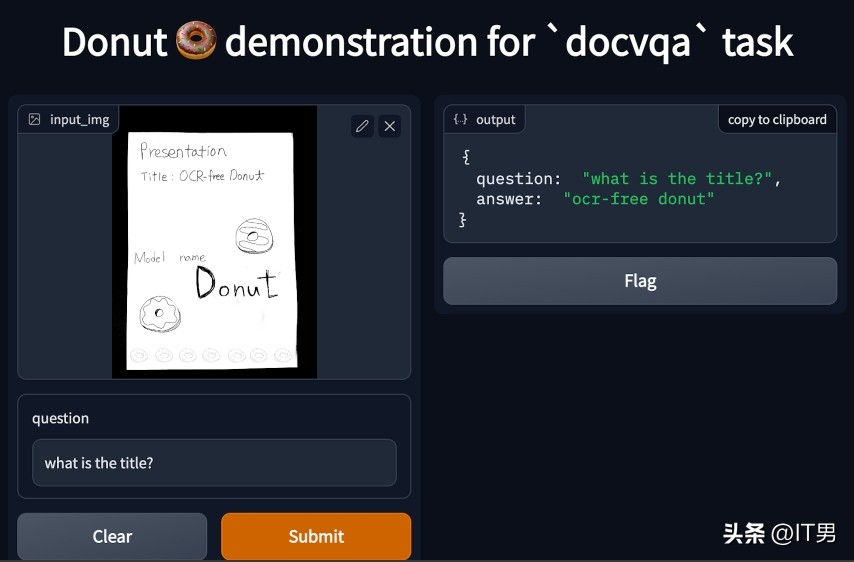Viewport: 854px width, 562px height.
Task: Flag the output result
Action: pyautogui.click(x=640, y=281)
